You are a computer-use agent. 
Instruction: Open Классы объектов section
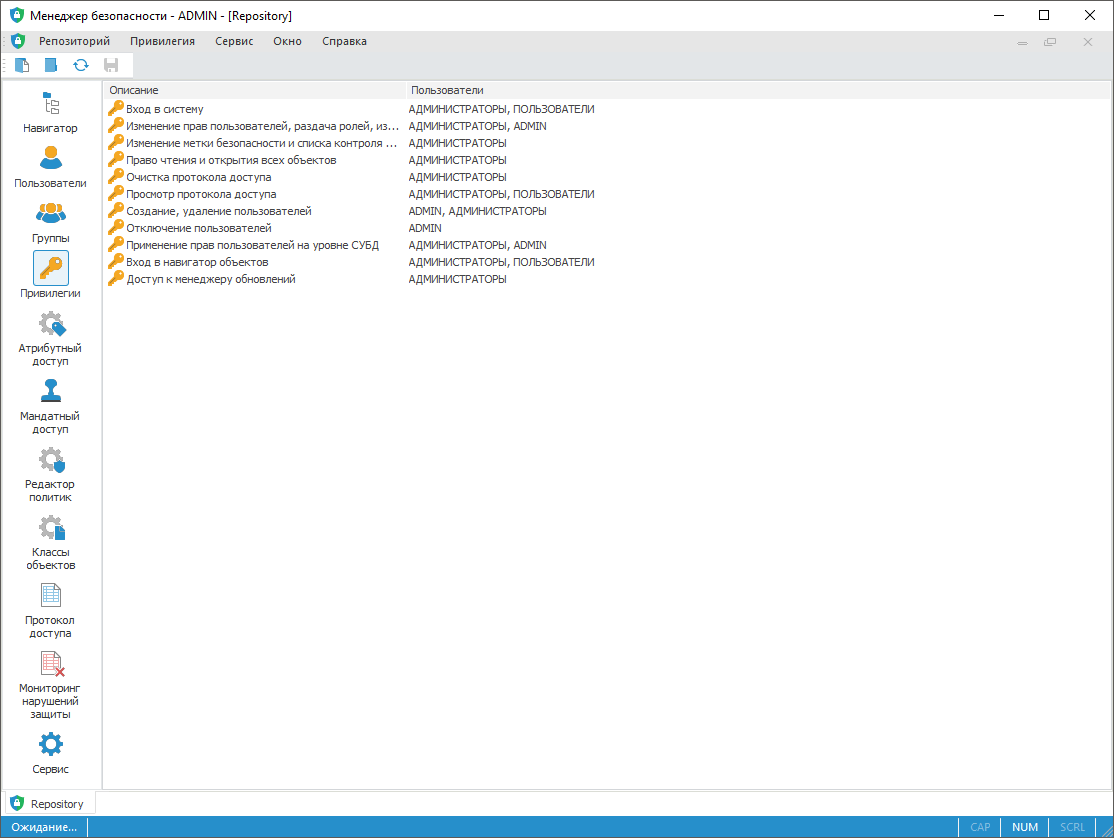click(x=50, y=543)
